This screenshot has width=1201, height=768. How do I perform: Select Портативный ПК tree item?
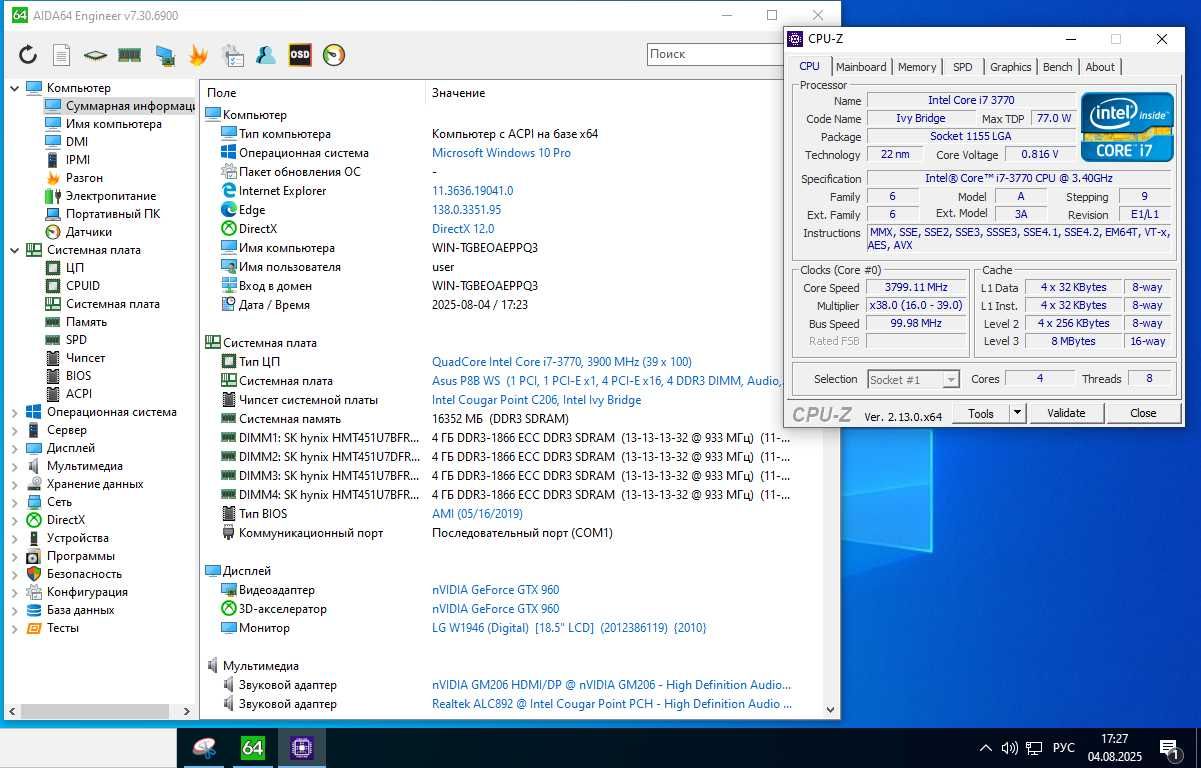point(112,214)
